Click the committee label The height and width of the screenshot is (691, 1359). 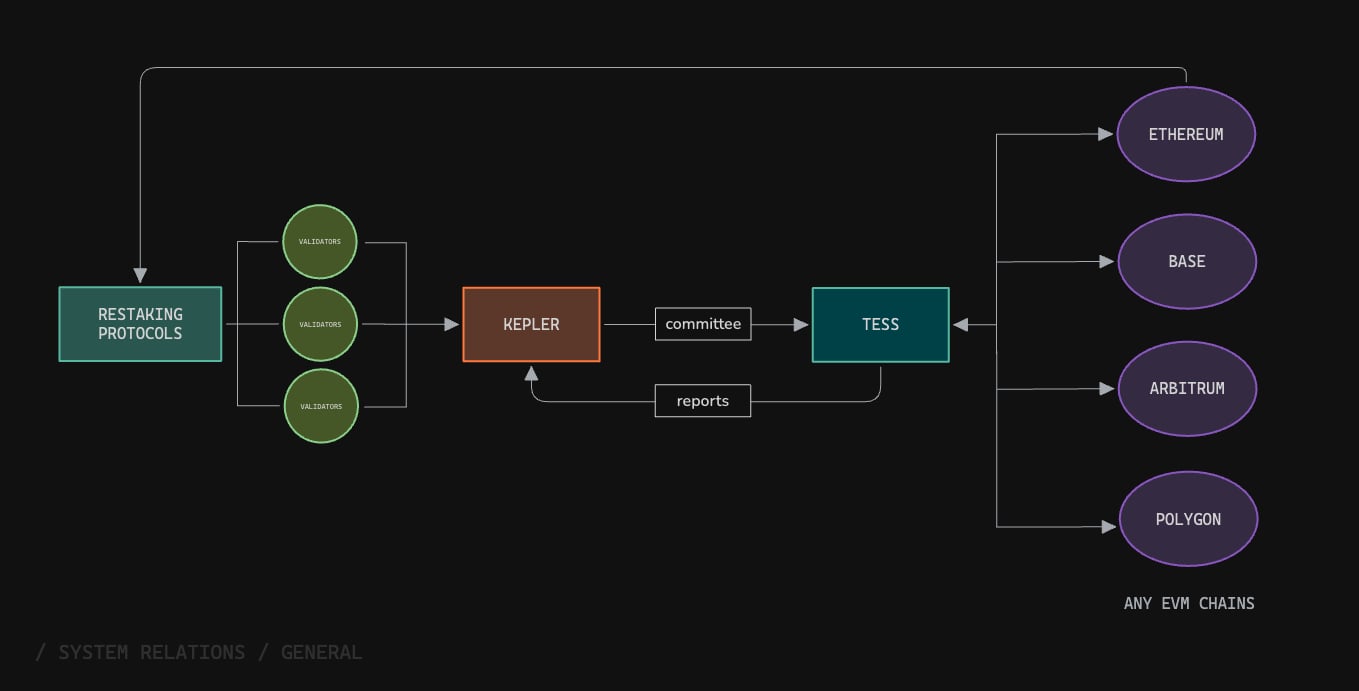(x=703, y=324)
